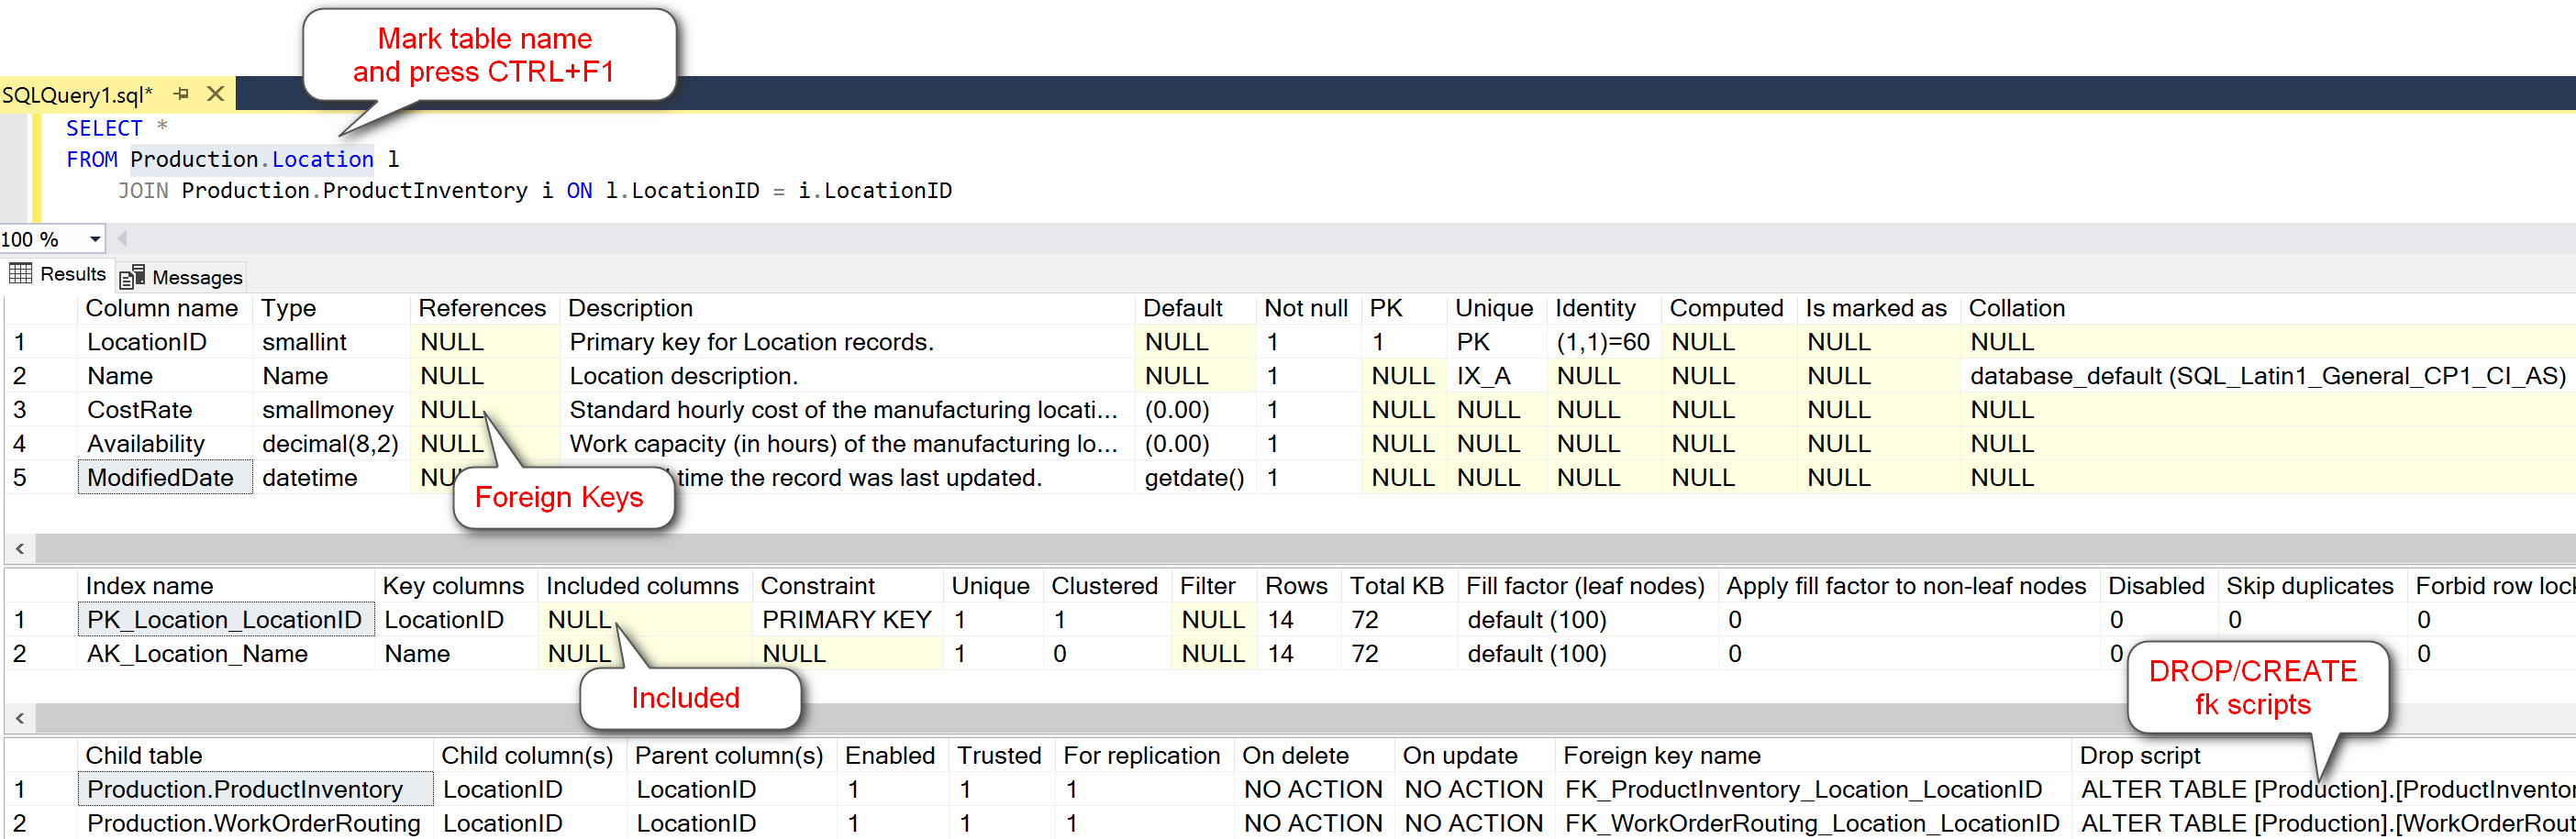Select the Foreign key name column header
This screenshot has height=839, width=2576.
click(1661, 755)
